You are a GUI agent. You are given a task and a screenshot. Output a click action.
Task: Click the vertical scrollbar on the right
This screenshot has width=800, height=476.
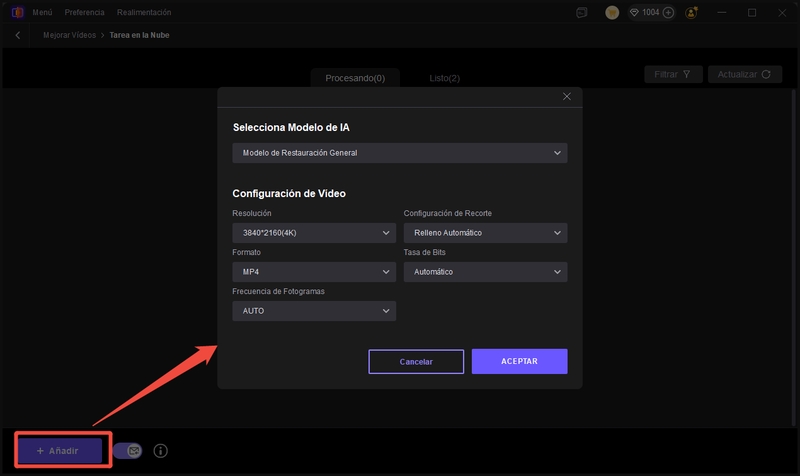pyautogui.click(x=793, y=257)
